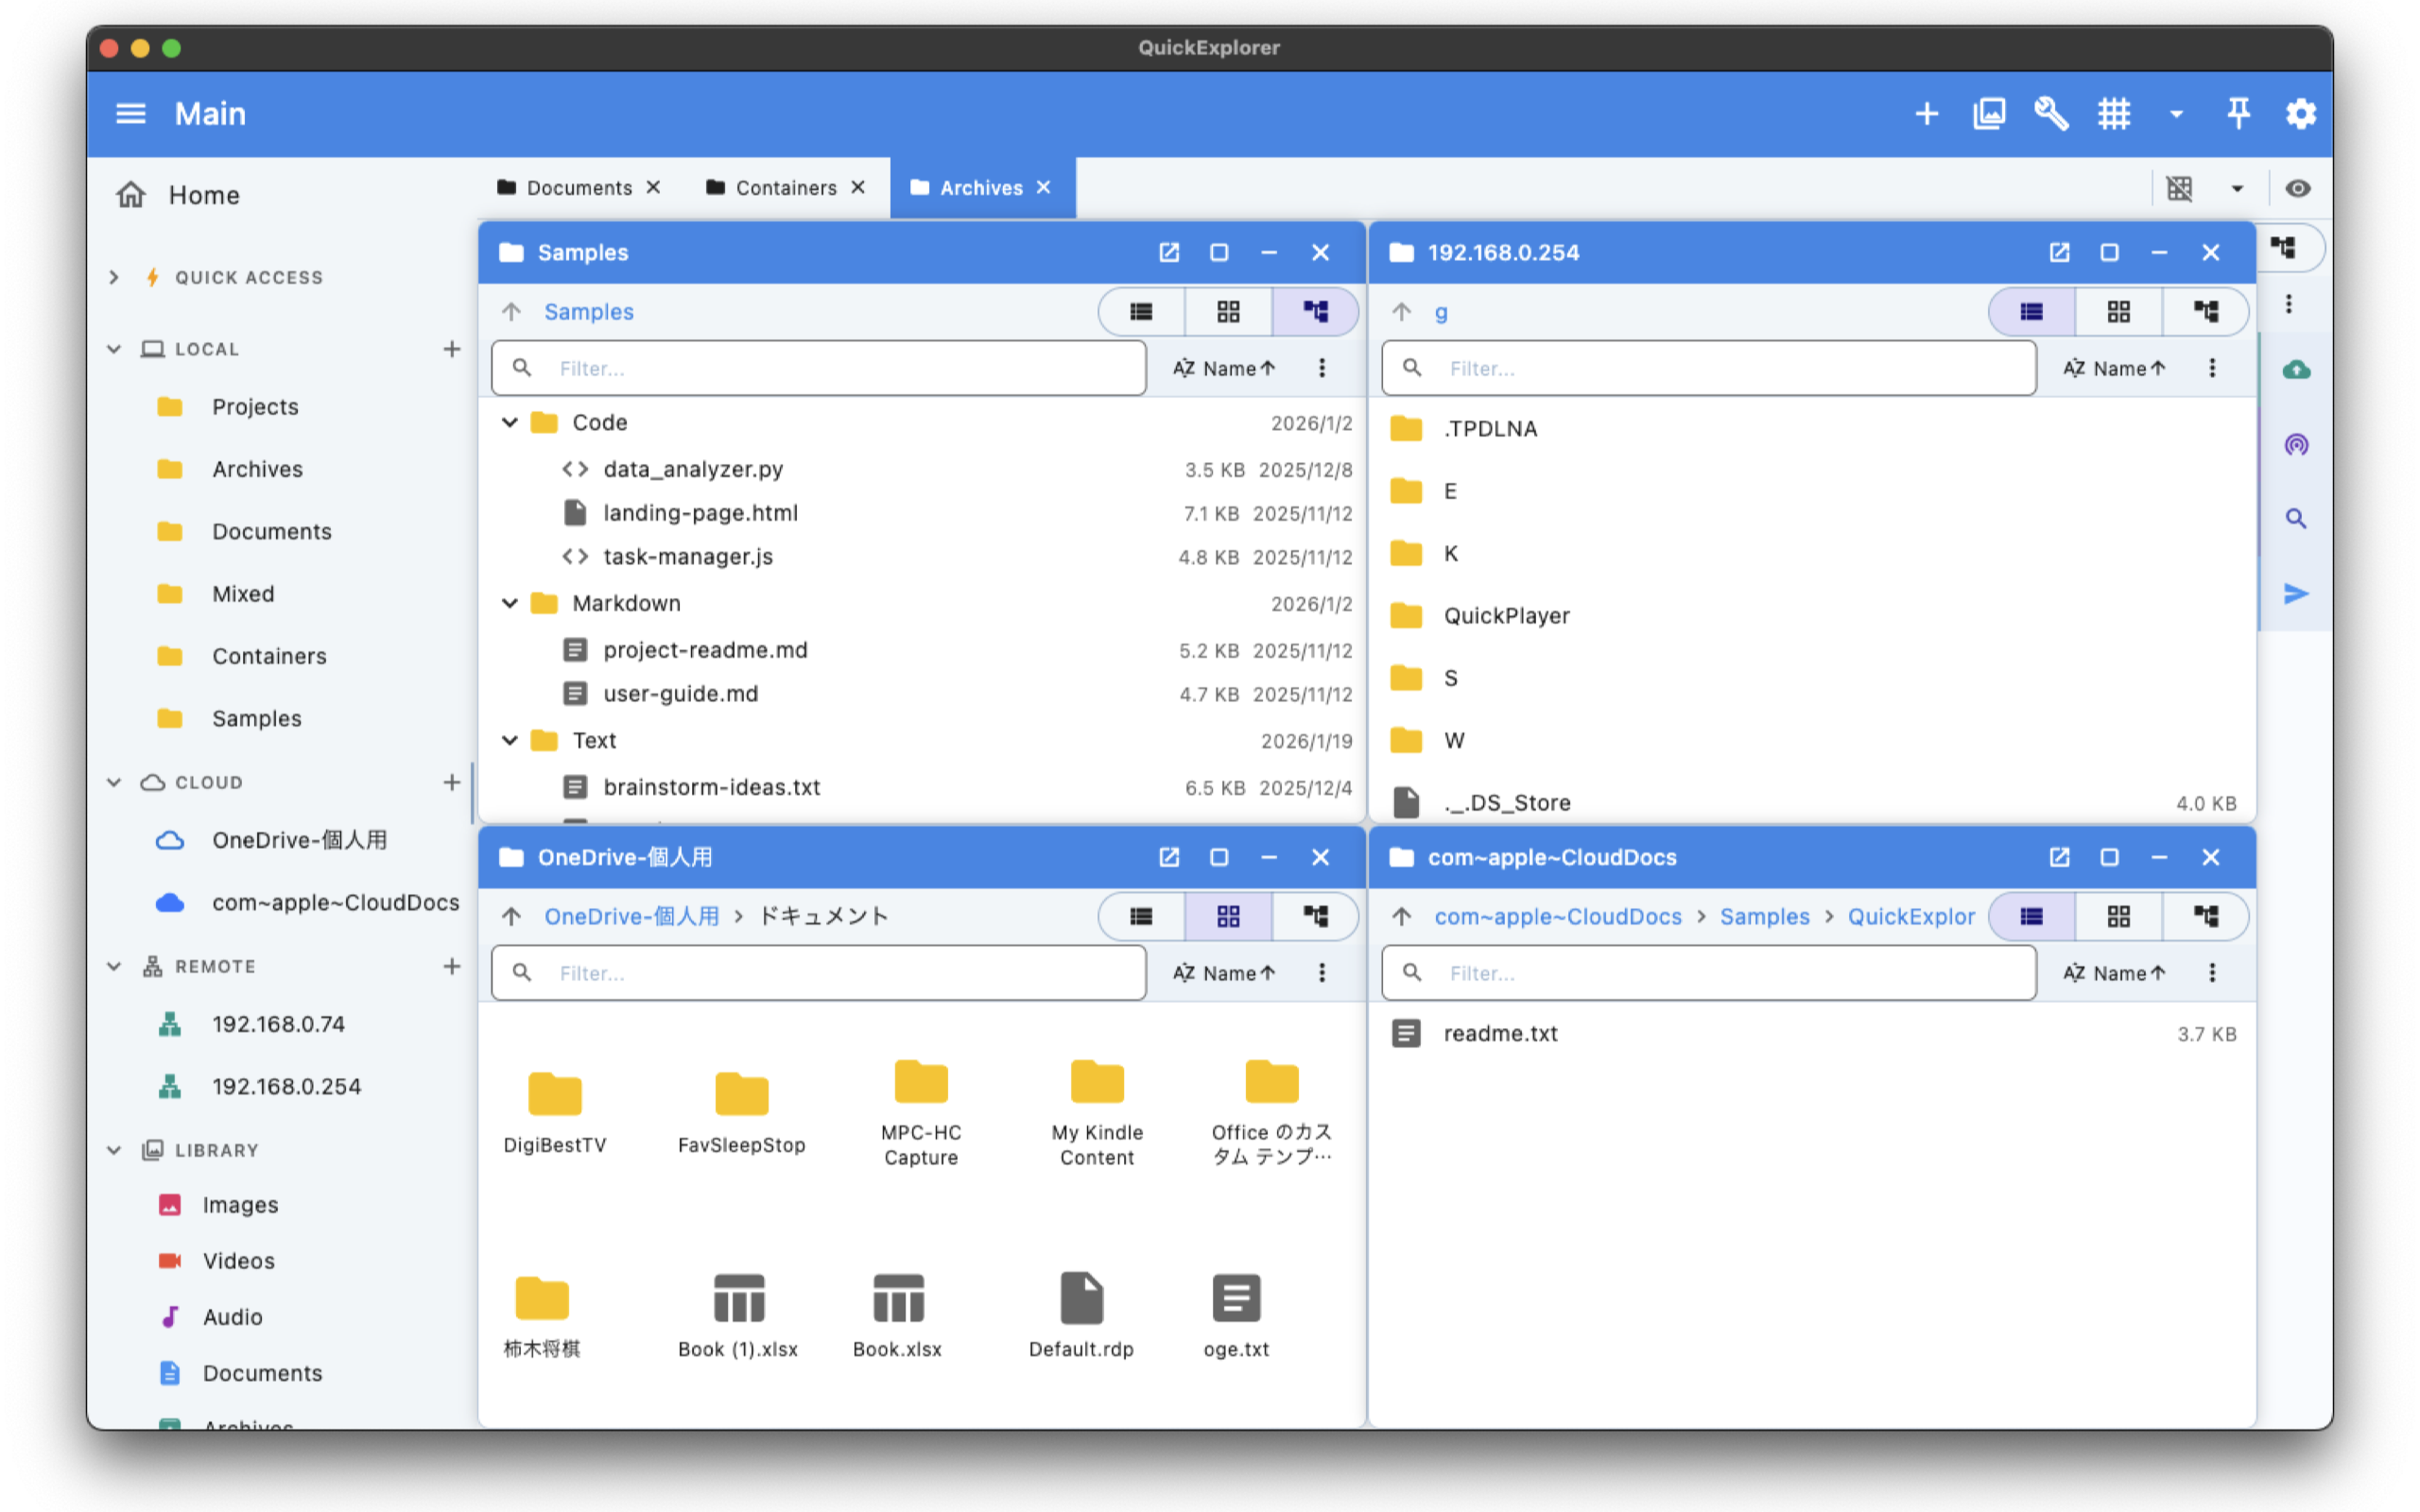2420x1512 pixels.
Task: Open Samples pane in a new window
Action: [x=1168, y=253]
